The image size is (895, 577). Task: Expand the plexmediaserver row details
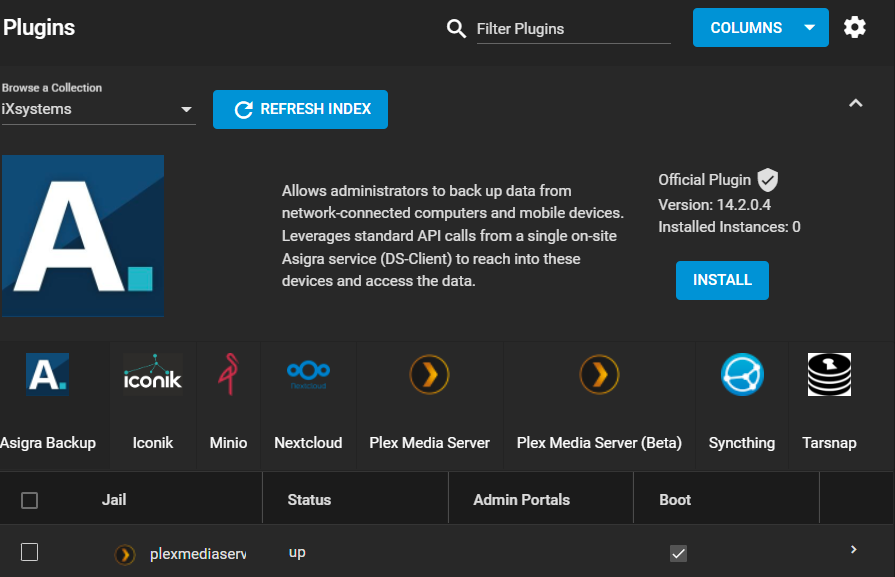853,550
